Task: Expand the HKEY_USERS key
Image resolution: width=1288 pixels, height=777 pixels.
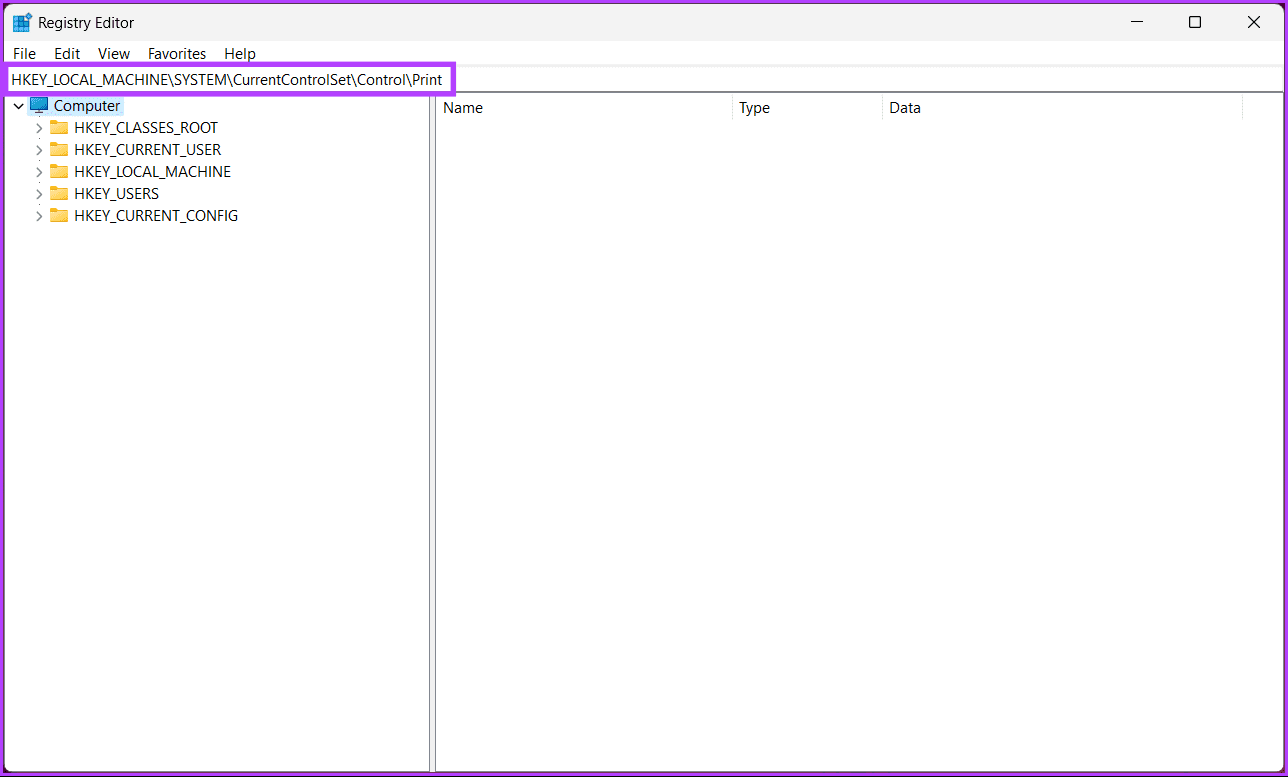Action: click(x=39, y=194)
